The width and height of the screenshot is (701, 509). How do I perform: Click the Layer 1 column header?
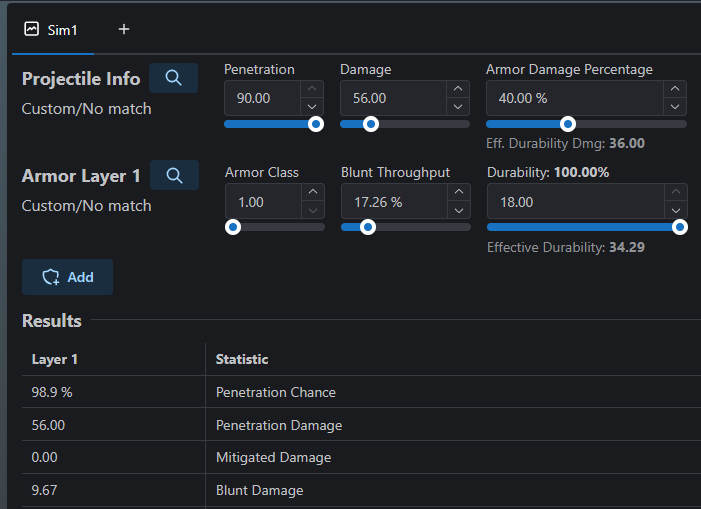[114, 359]
